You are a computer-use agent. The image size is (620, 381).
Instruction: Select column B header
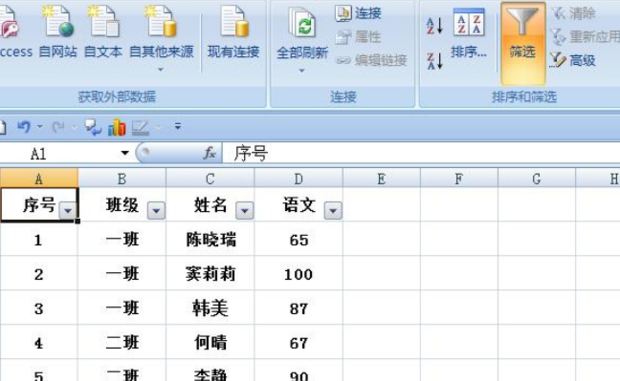[122, 179]
